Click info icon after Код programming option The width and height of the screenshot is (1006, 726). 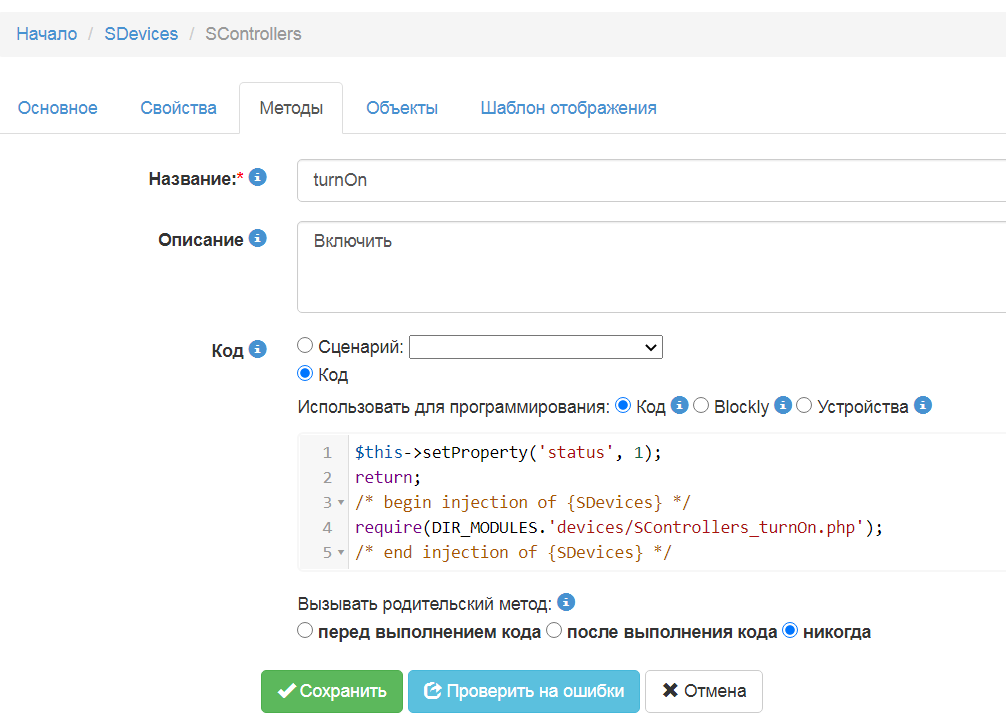coord(680,405)
